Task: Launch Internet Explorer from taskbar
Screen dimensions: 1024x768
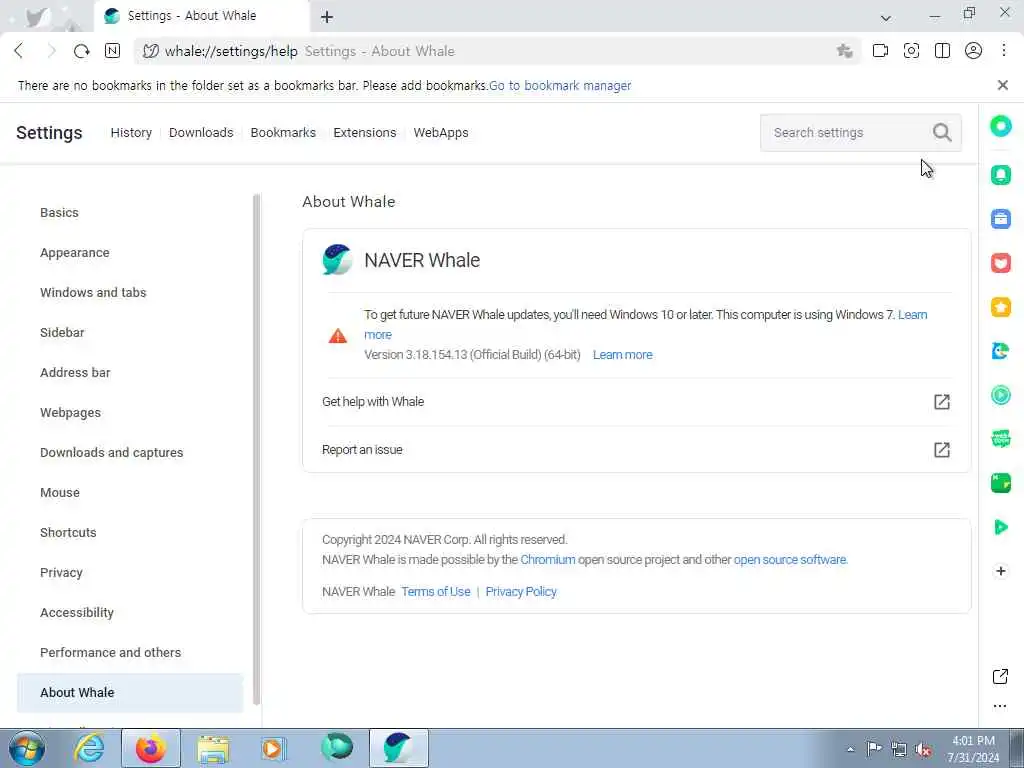Action: (x=89, y=748)
